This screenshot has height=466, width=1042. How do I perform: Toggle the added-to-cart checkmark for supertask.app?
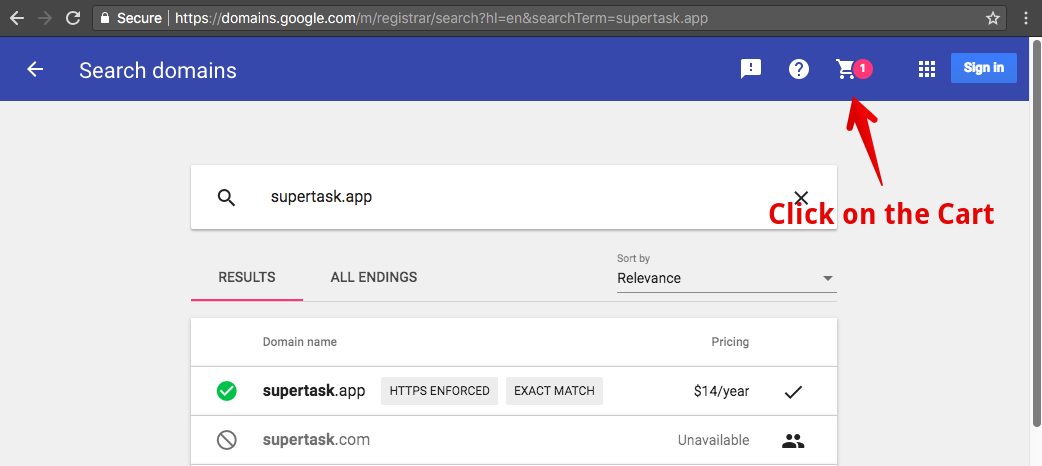793,392
